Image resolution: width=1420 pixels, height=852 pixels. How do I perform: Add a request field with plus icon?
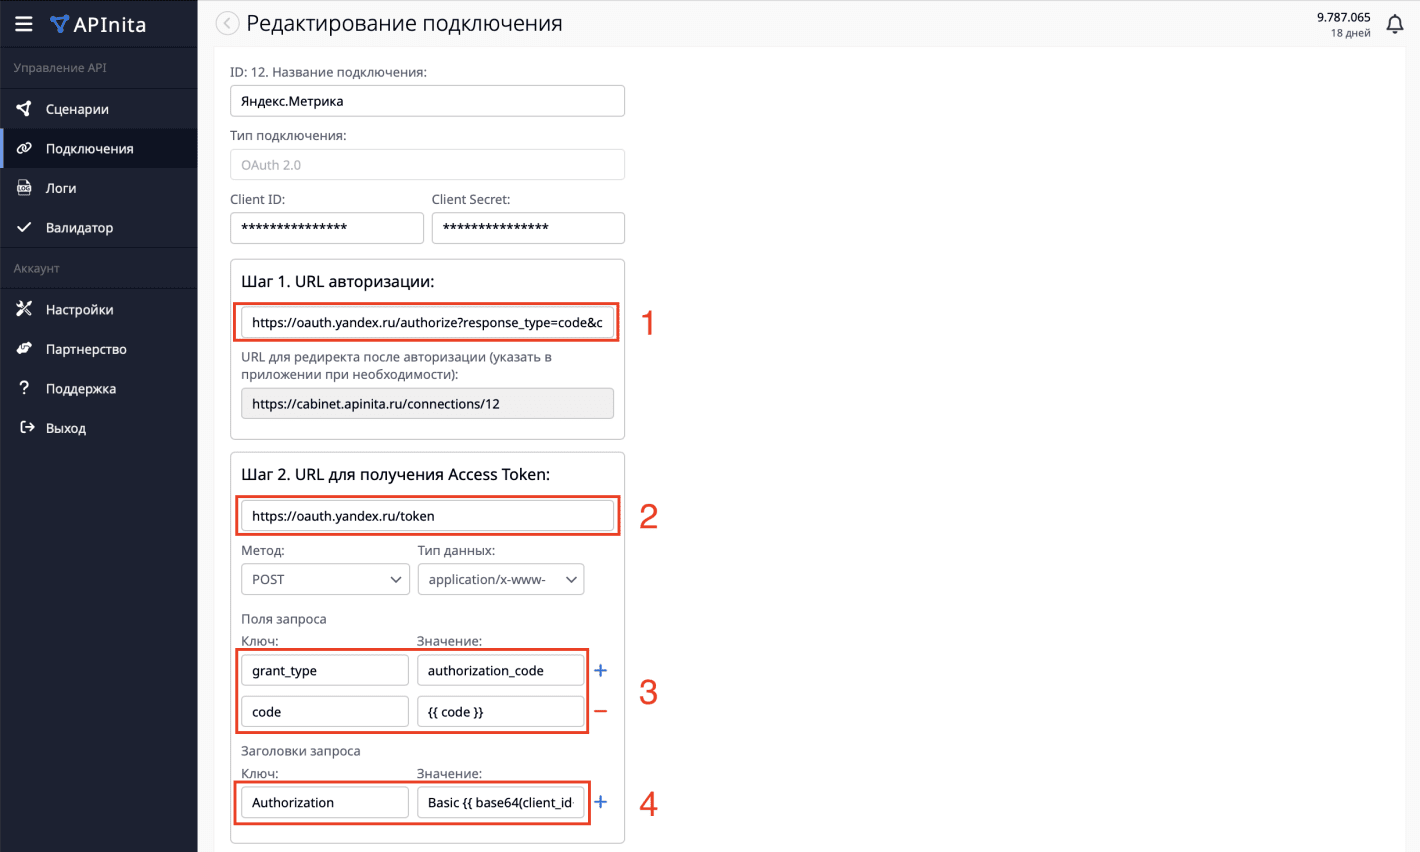[x=600, y=670]
